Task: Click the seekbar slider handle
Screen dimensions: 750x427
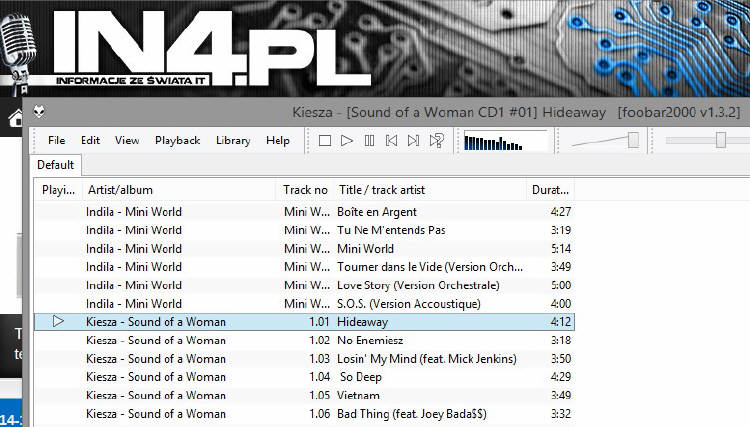Action: 721,141
